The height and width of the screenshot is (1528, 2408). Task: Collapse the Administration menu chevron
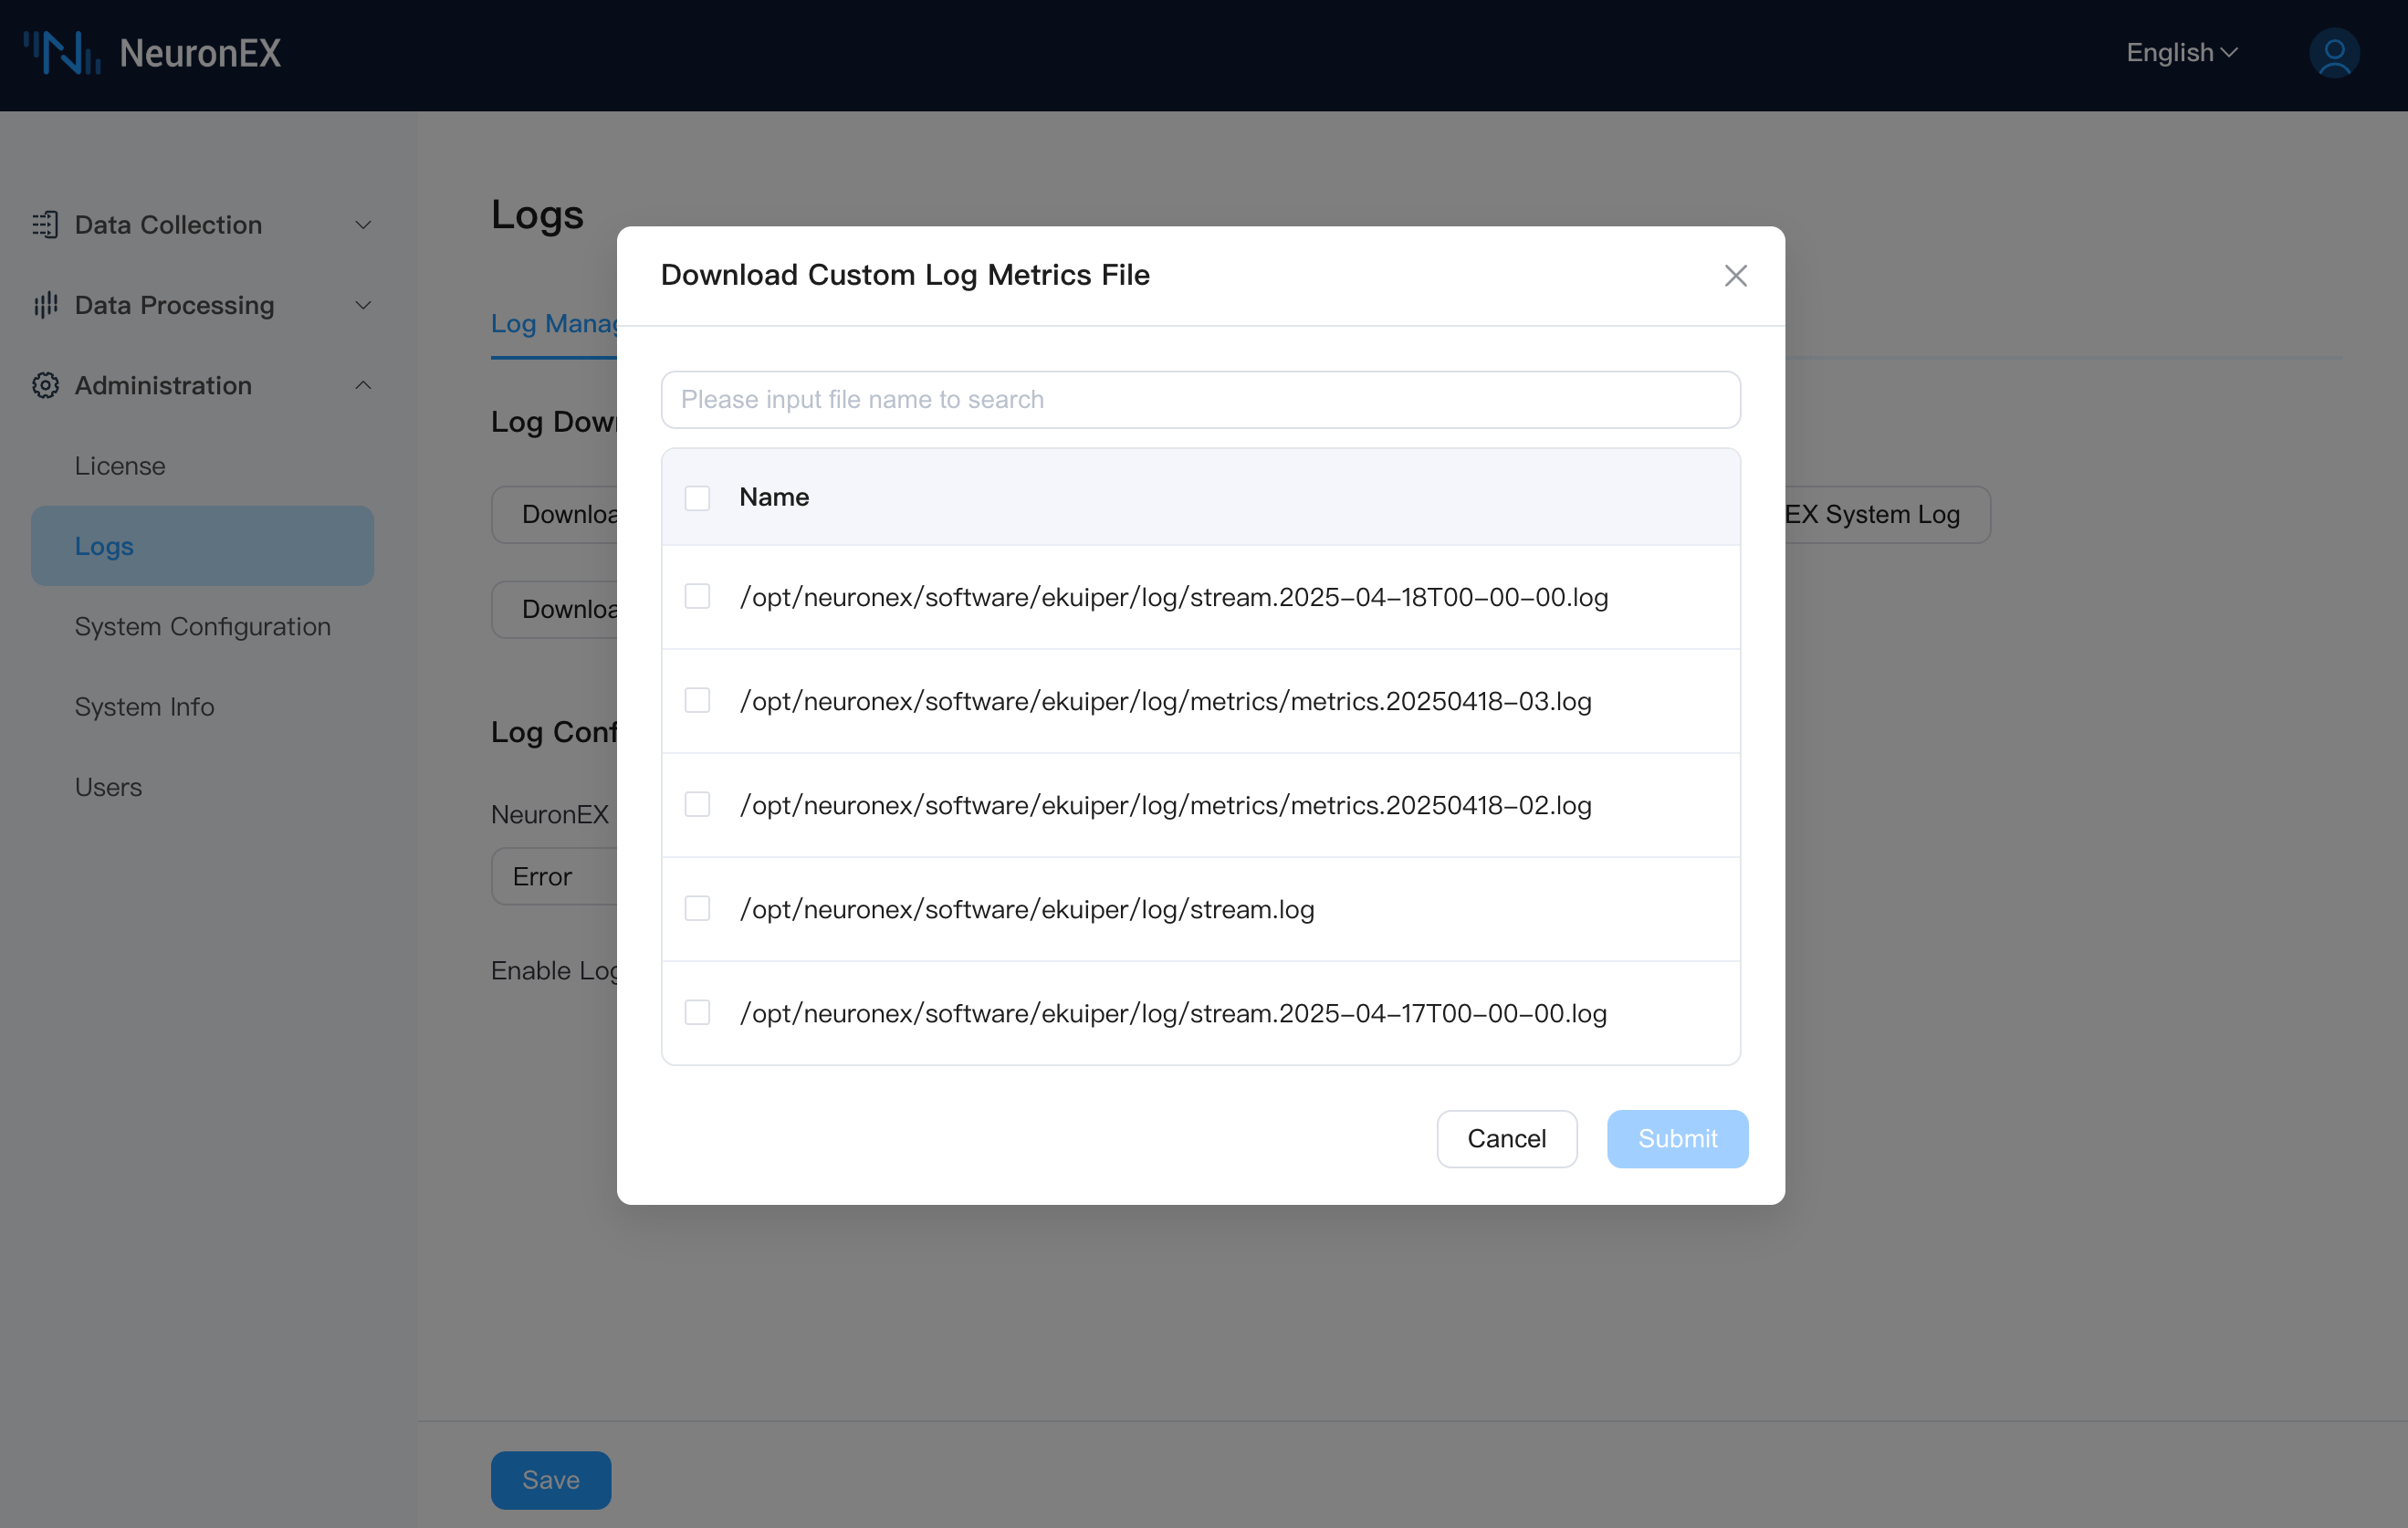pos(363,386)
